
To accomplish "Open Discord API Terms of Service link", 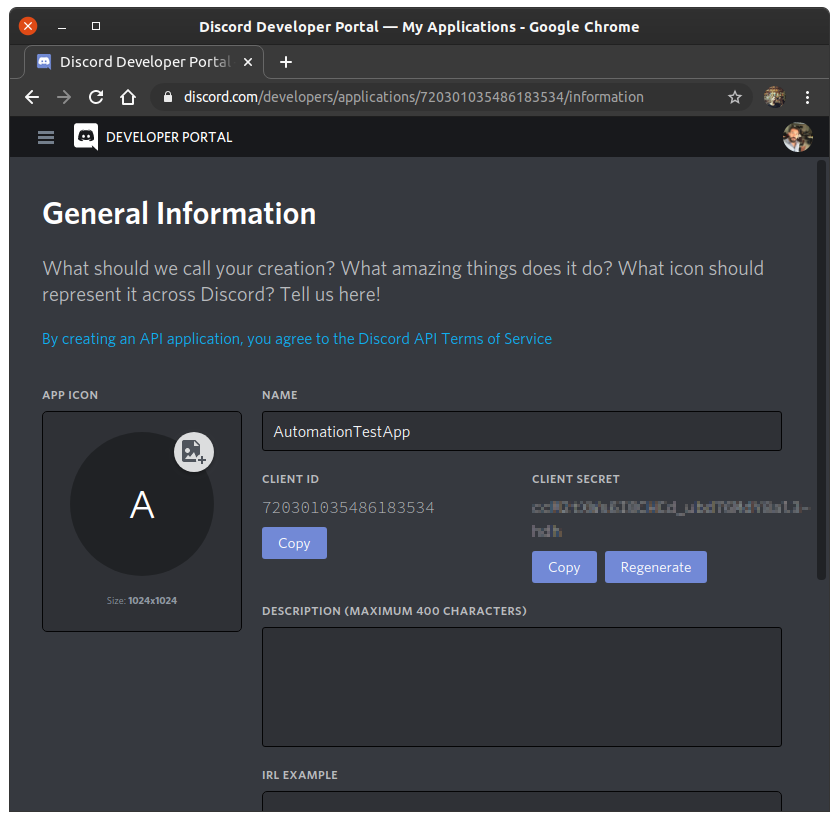I will (x=297, y=339).
